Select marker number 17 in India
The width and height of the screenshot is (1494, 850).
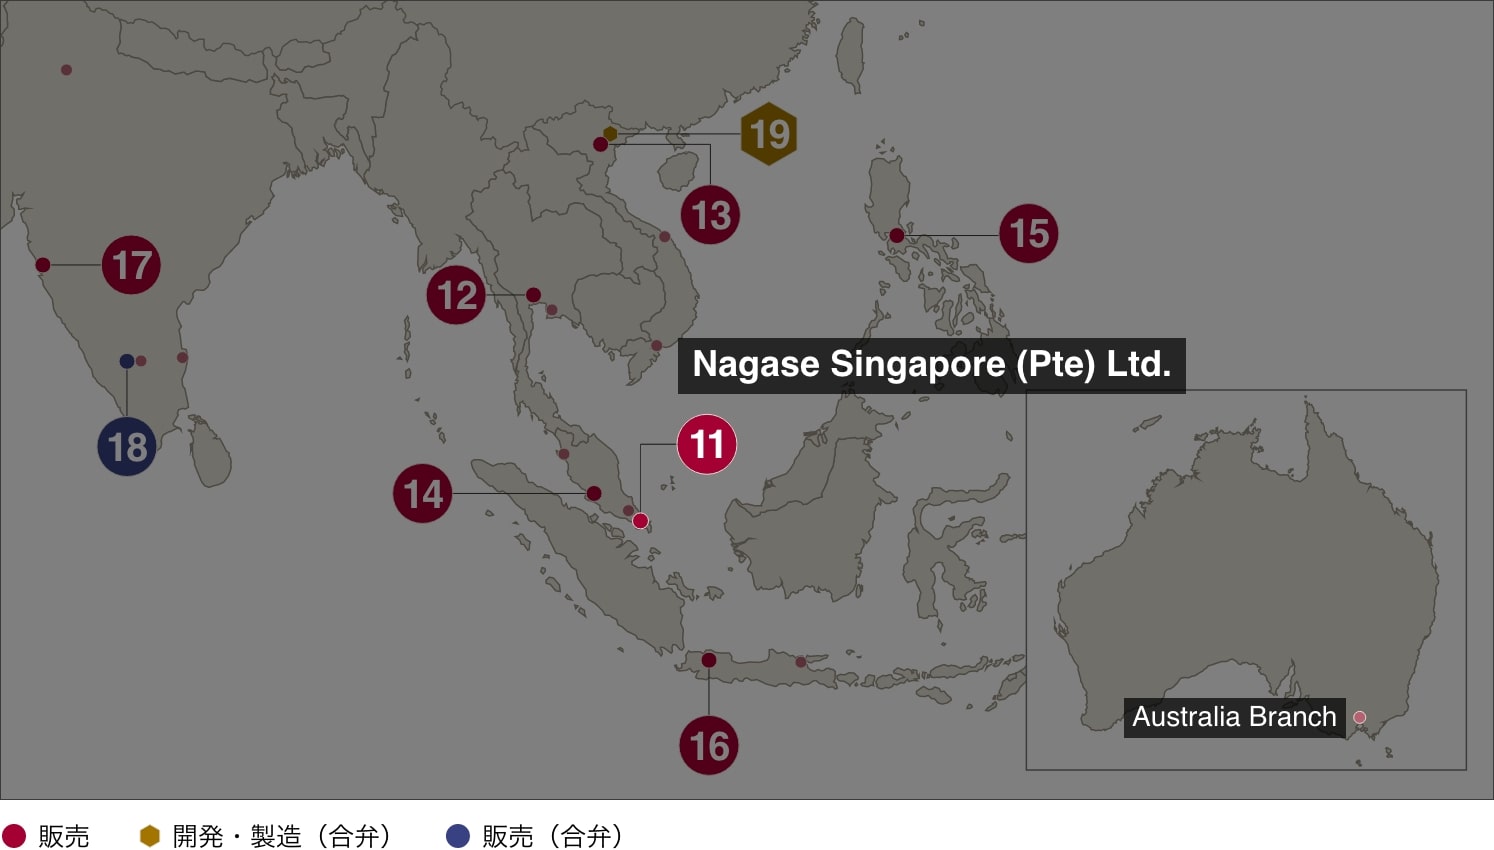click(131, 265)
